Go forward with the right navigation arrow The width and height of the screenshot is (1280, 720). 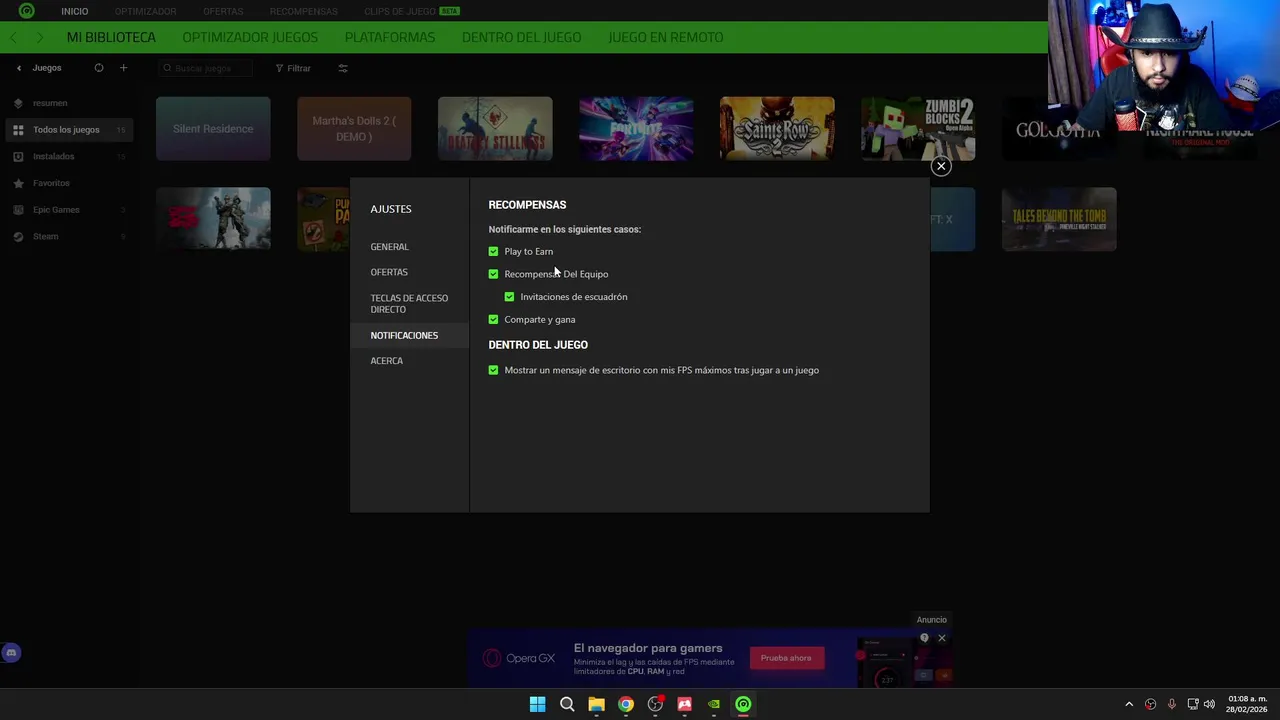pyautogui.click(x=39, y=37)
